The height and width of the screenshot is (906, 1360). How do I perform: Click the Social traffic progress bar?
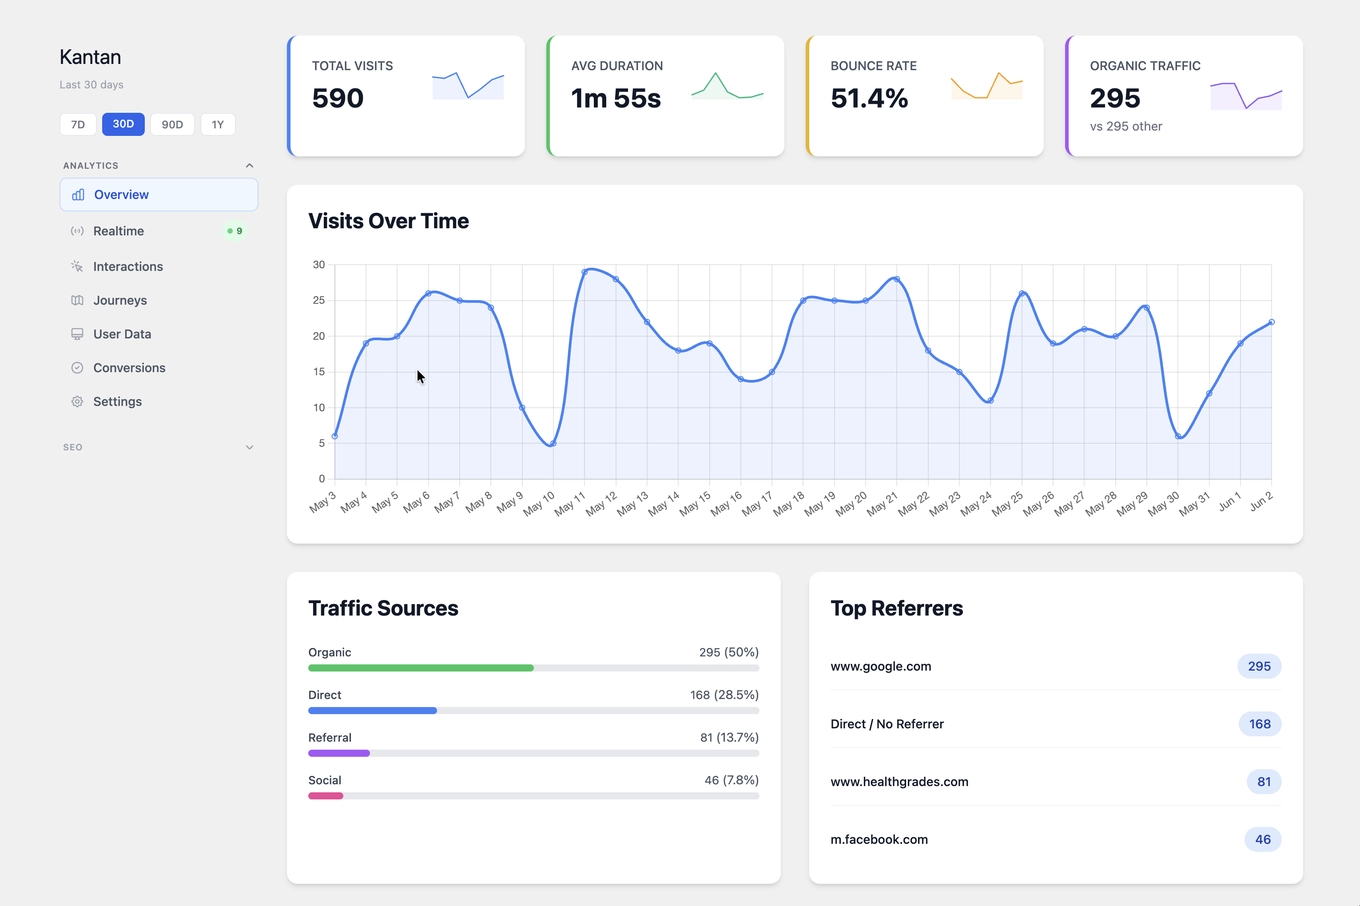click(534, 796)
